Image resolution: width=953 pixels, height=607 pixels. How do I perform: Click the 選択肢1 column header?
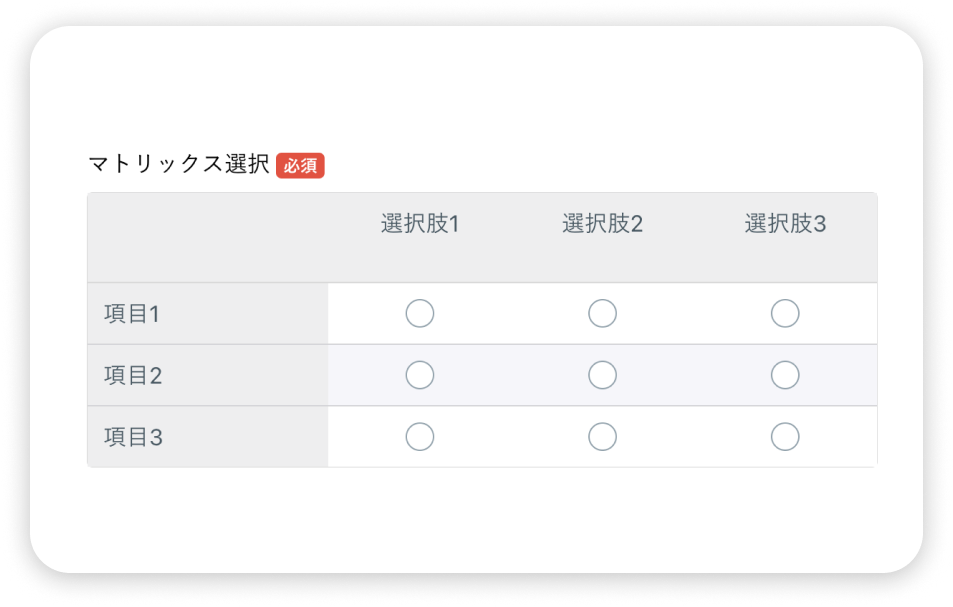(x=420, y=224)
